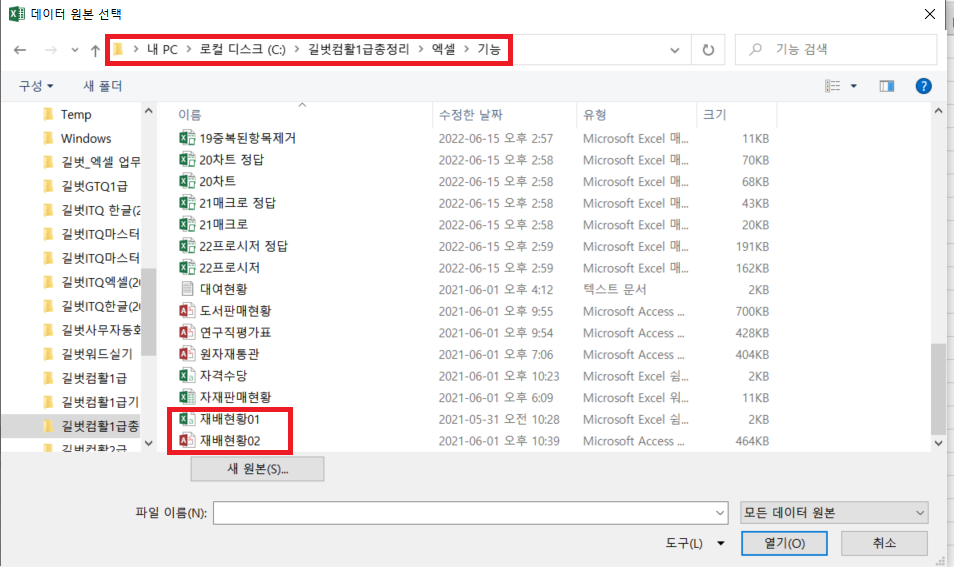Expand the address bar history dropdown
The width and height of the screenshot is (954, 567).
[676, 50]
